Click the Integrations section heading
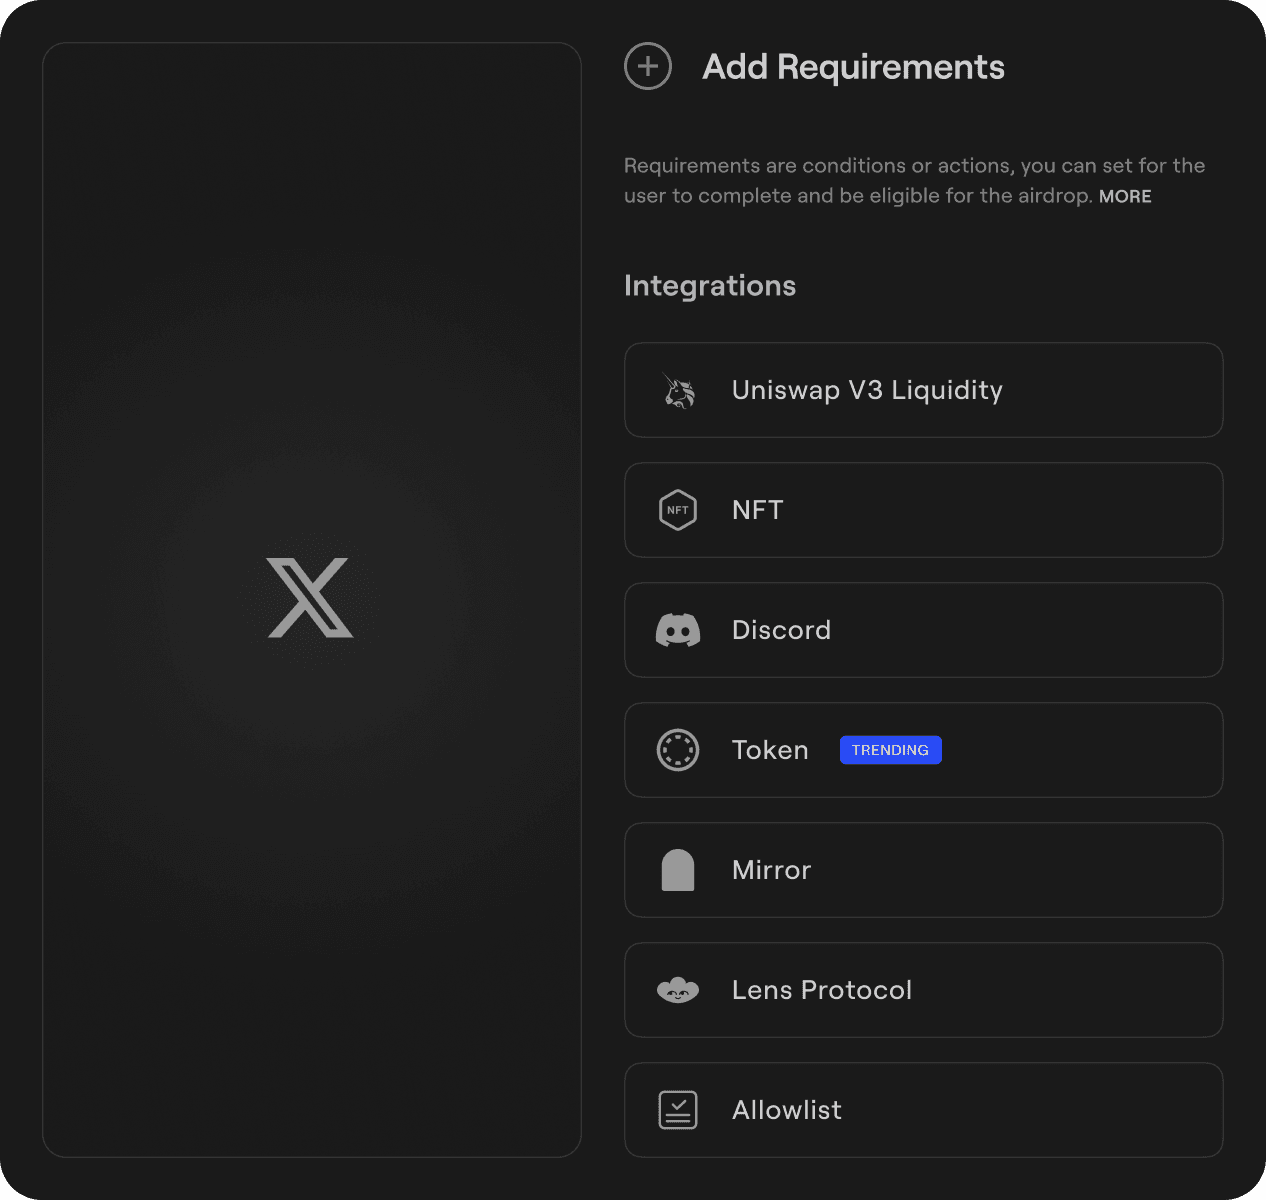The width and height of the screenshot is (1266, 1200). click(710, 286)
